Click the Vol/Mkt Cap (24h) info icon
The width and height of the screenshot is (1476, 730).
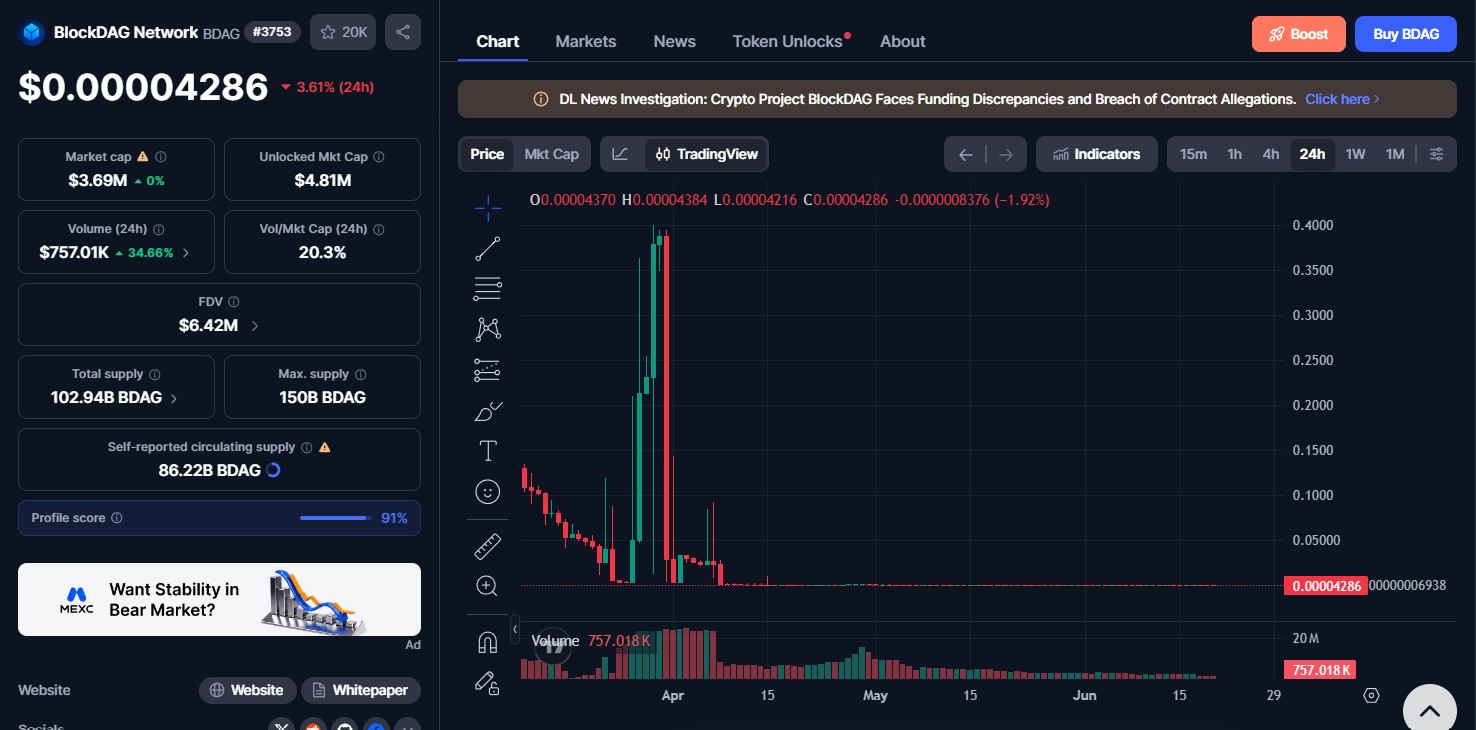pyautogui.click(x=379, y=229)
